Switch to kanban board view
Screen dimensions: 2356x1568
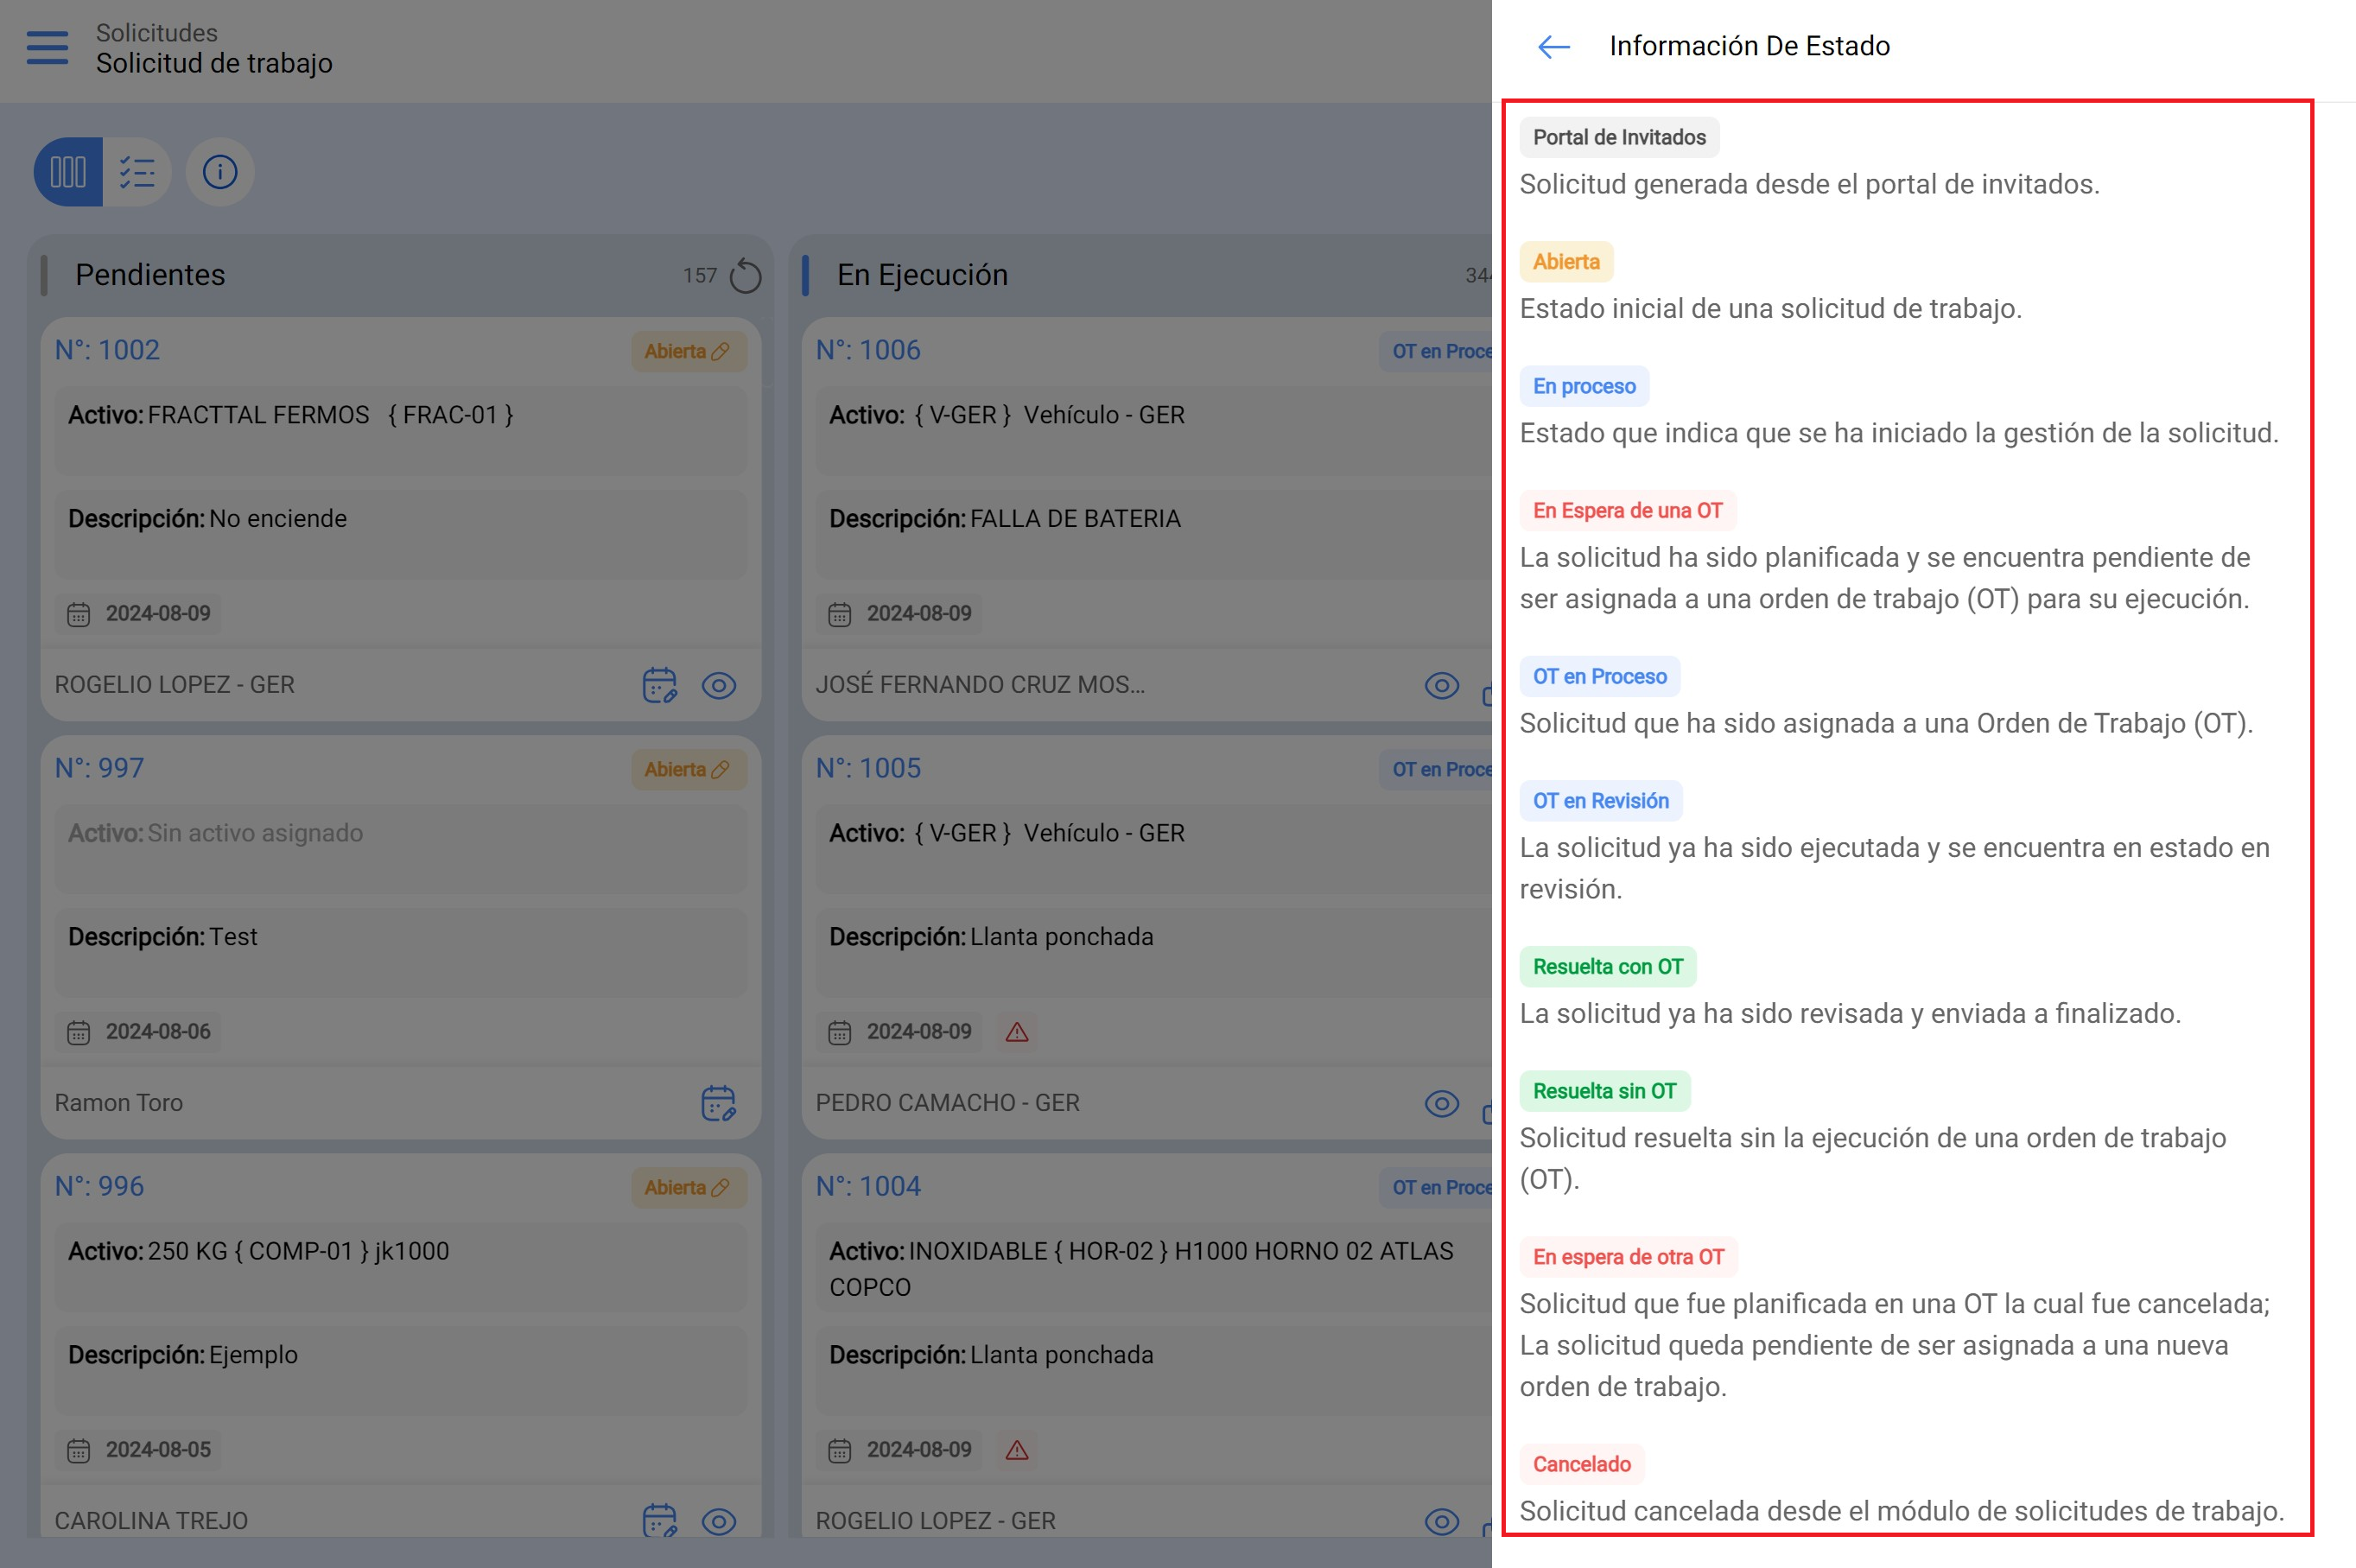coord(68,172)
